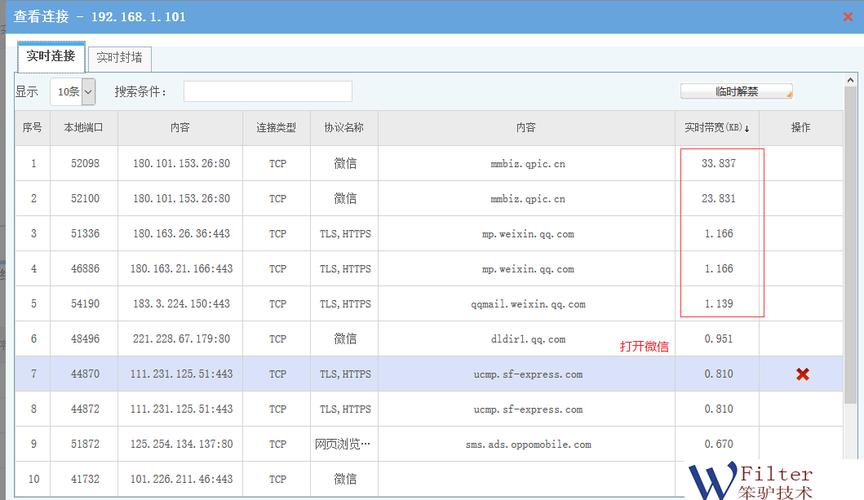Switch to the 实时连接 tab
Viewport: 864px width, 500px height.
pyautogui.click(x=51, y=57)
